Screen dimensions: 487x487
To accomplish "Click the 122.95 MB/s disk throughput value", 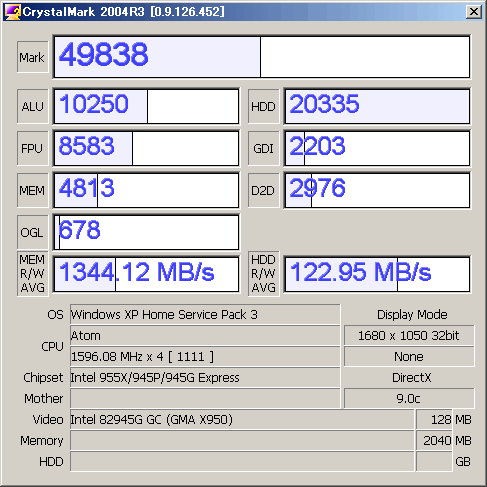I will pyautogui.click(x=377, y=274).
